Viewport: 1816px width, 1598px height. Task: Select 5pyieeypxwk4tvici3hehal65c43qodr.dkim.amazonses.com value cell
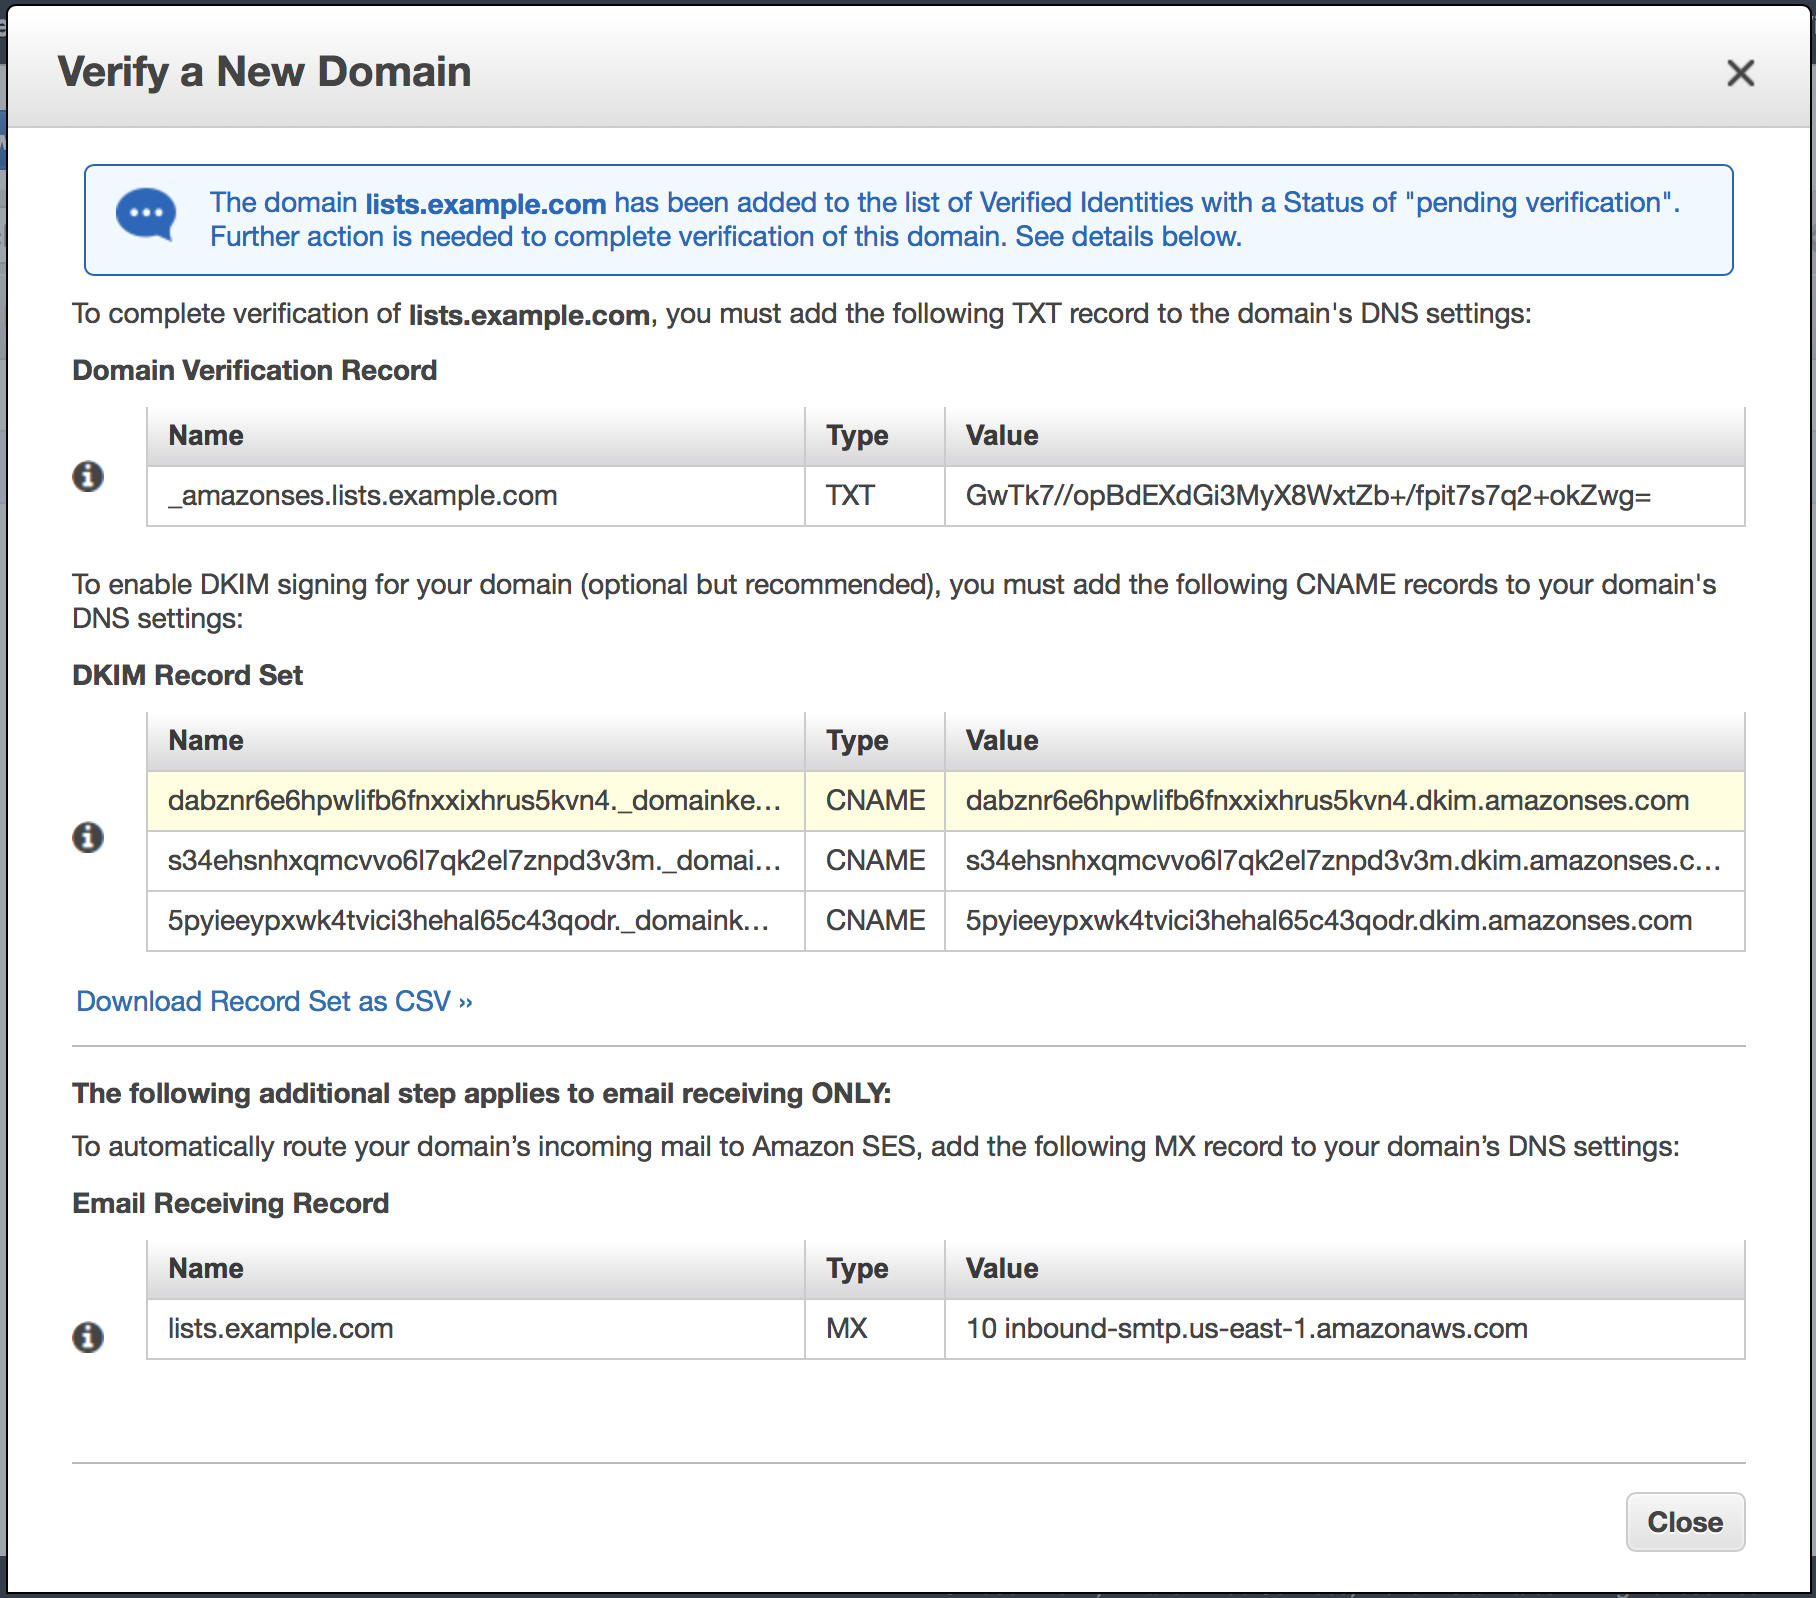[1345, 921]
